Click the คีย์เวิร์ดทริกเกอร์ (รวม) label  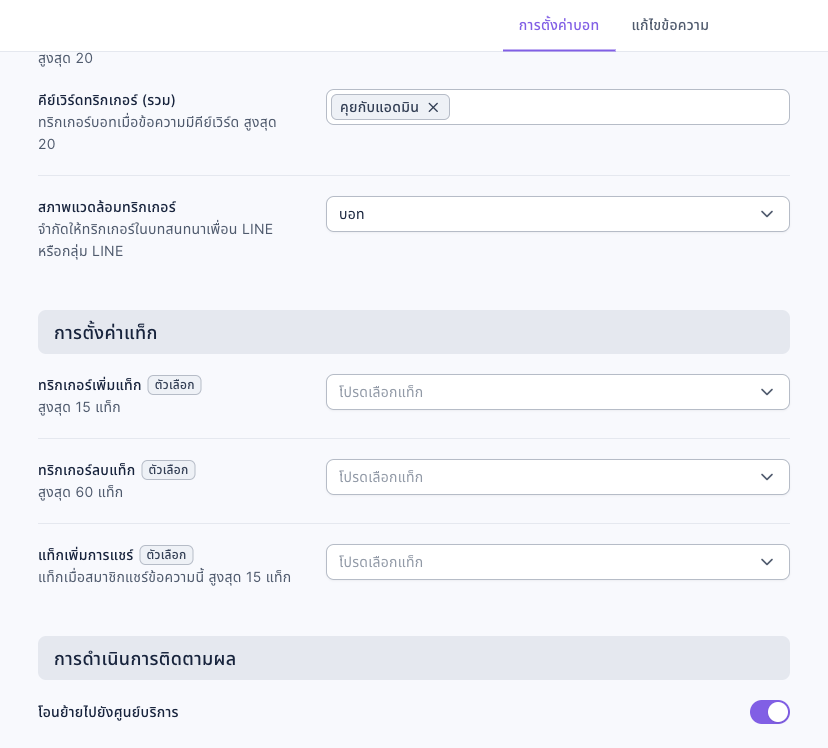click(x=107, y=100)
